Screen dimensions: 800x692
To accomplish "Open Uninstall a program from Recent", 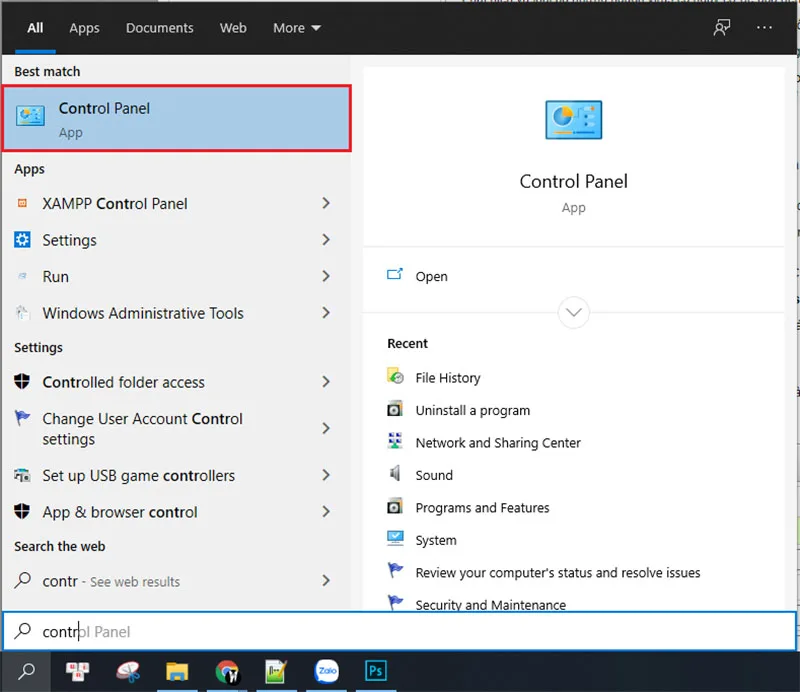I will (x=472, y=410).
